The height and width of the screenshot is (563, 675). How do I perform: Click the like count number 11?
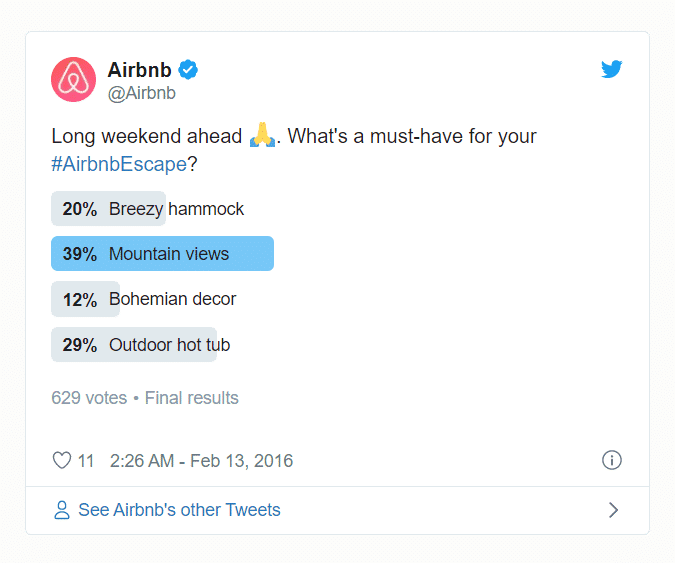point(86,461)
